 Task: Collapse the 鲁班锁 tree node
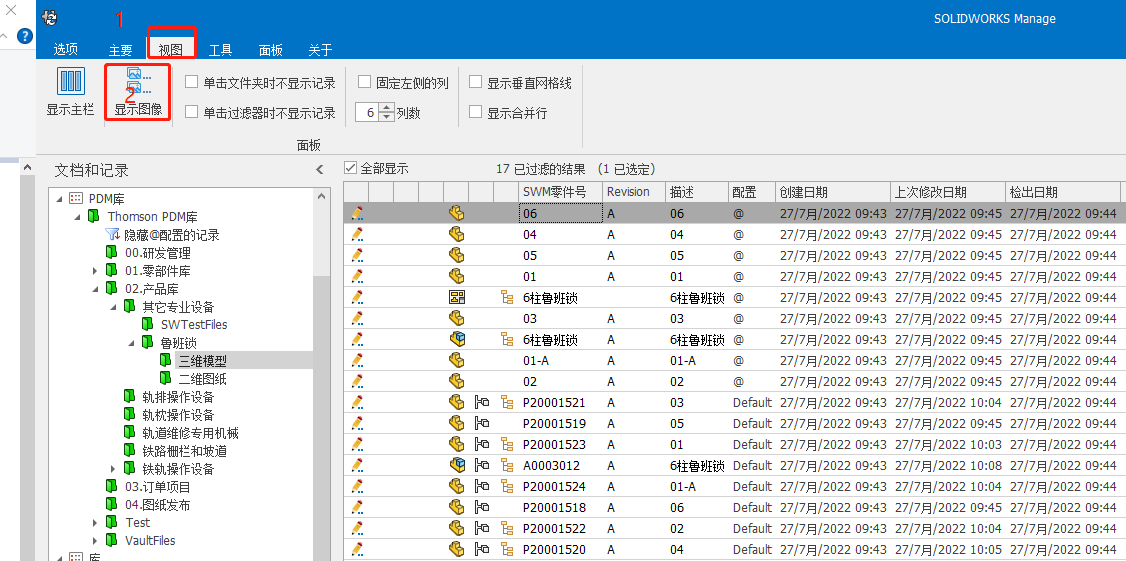[x=132, y=343]
